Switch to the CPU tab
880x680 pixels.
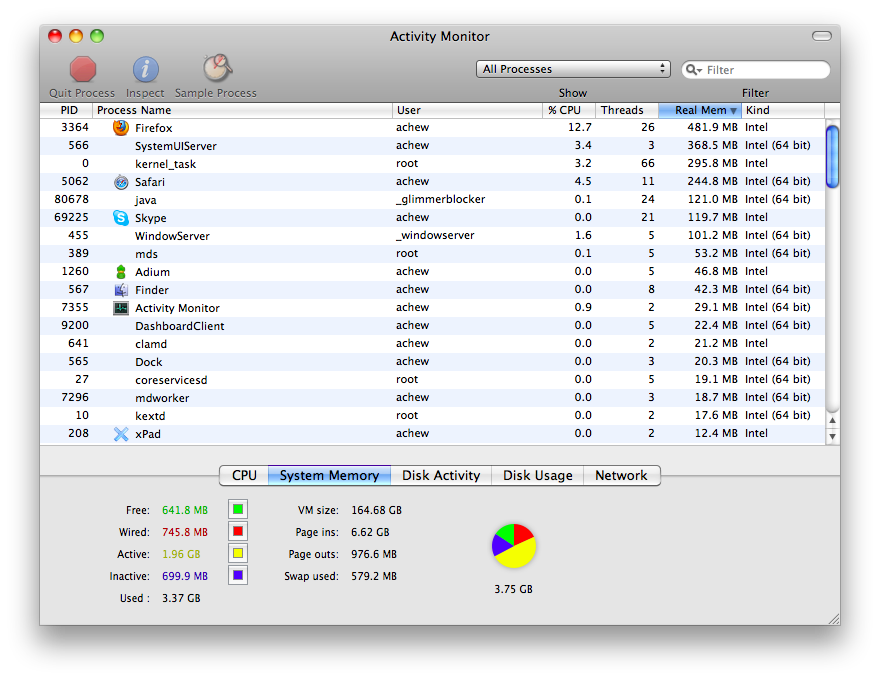coord(244,475)
